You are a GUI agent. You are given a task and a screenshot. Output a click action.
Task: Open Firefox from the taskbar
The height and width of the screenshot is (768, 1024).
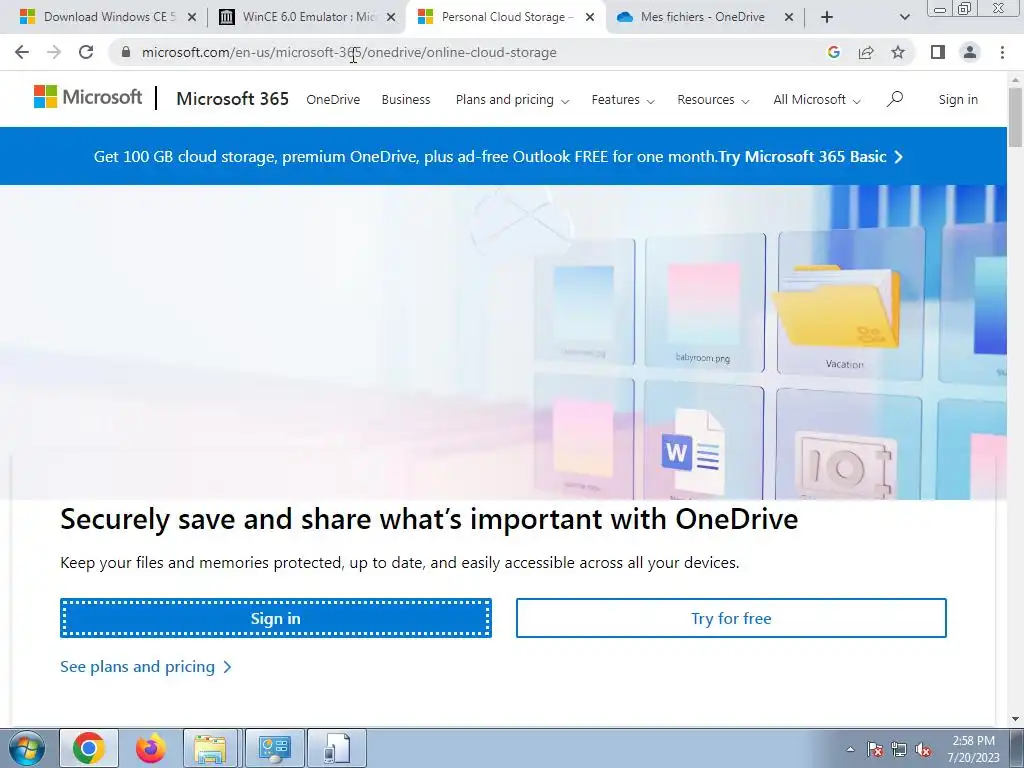[150, 748]
